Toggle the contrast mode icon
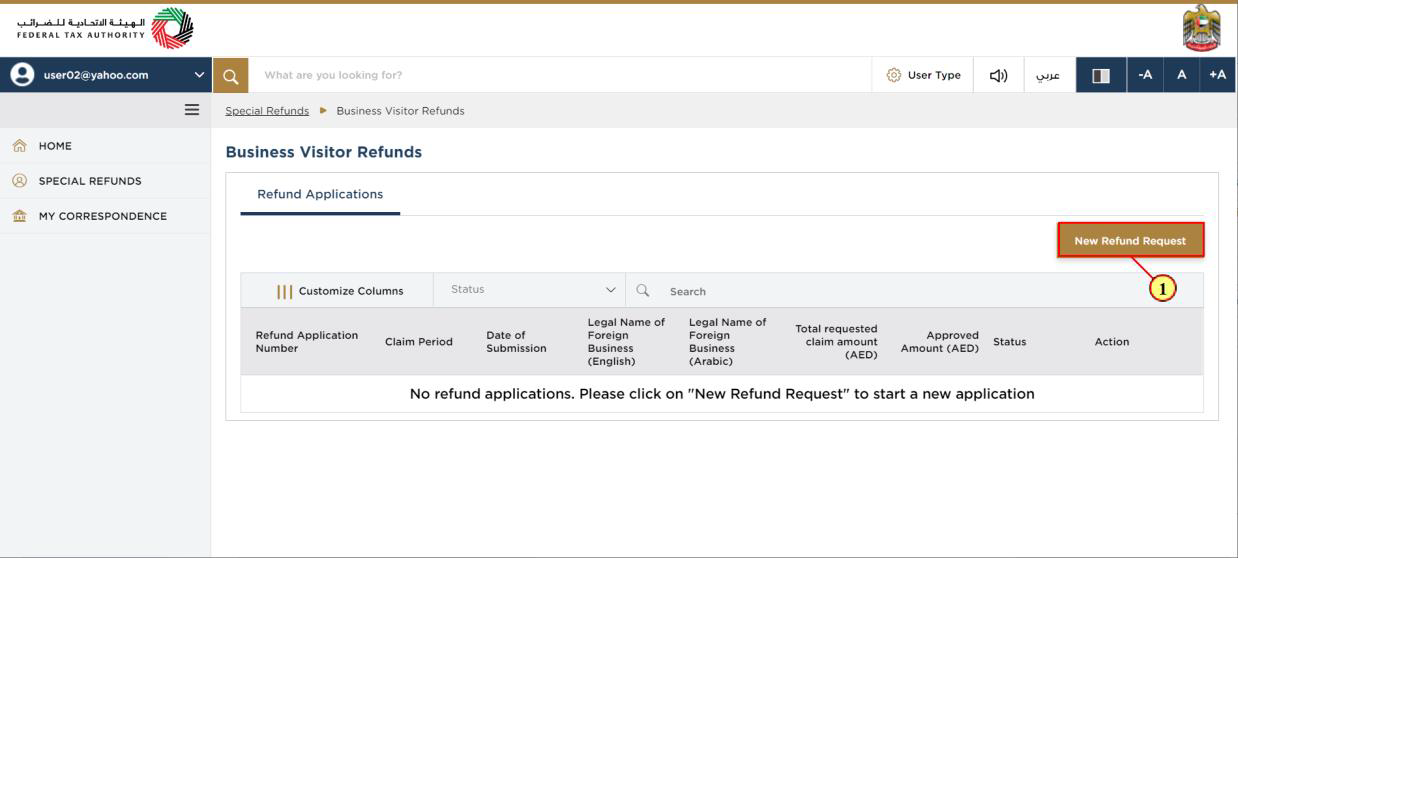 tap(1101, 75)
